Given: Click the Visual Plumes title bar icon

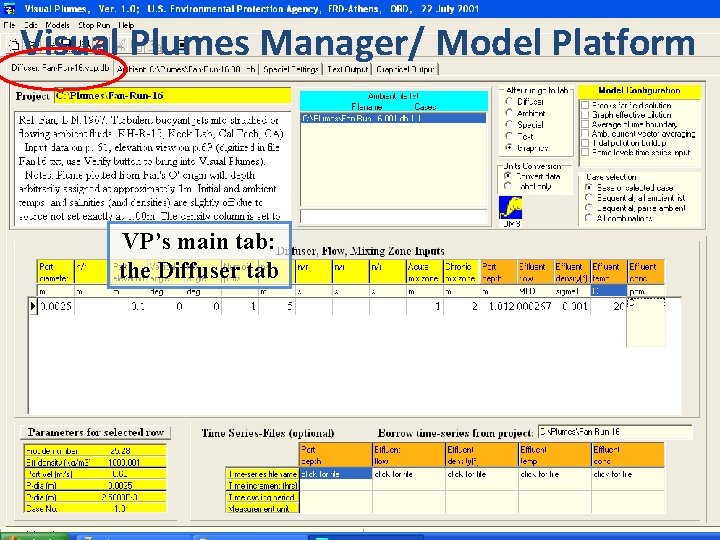Looking at the screenshot, I should click(x=9, y=8).
